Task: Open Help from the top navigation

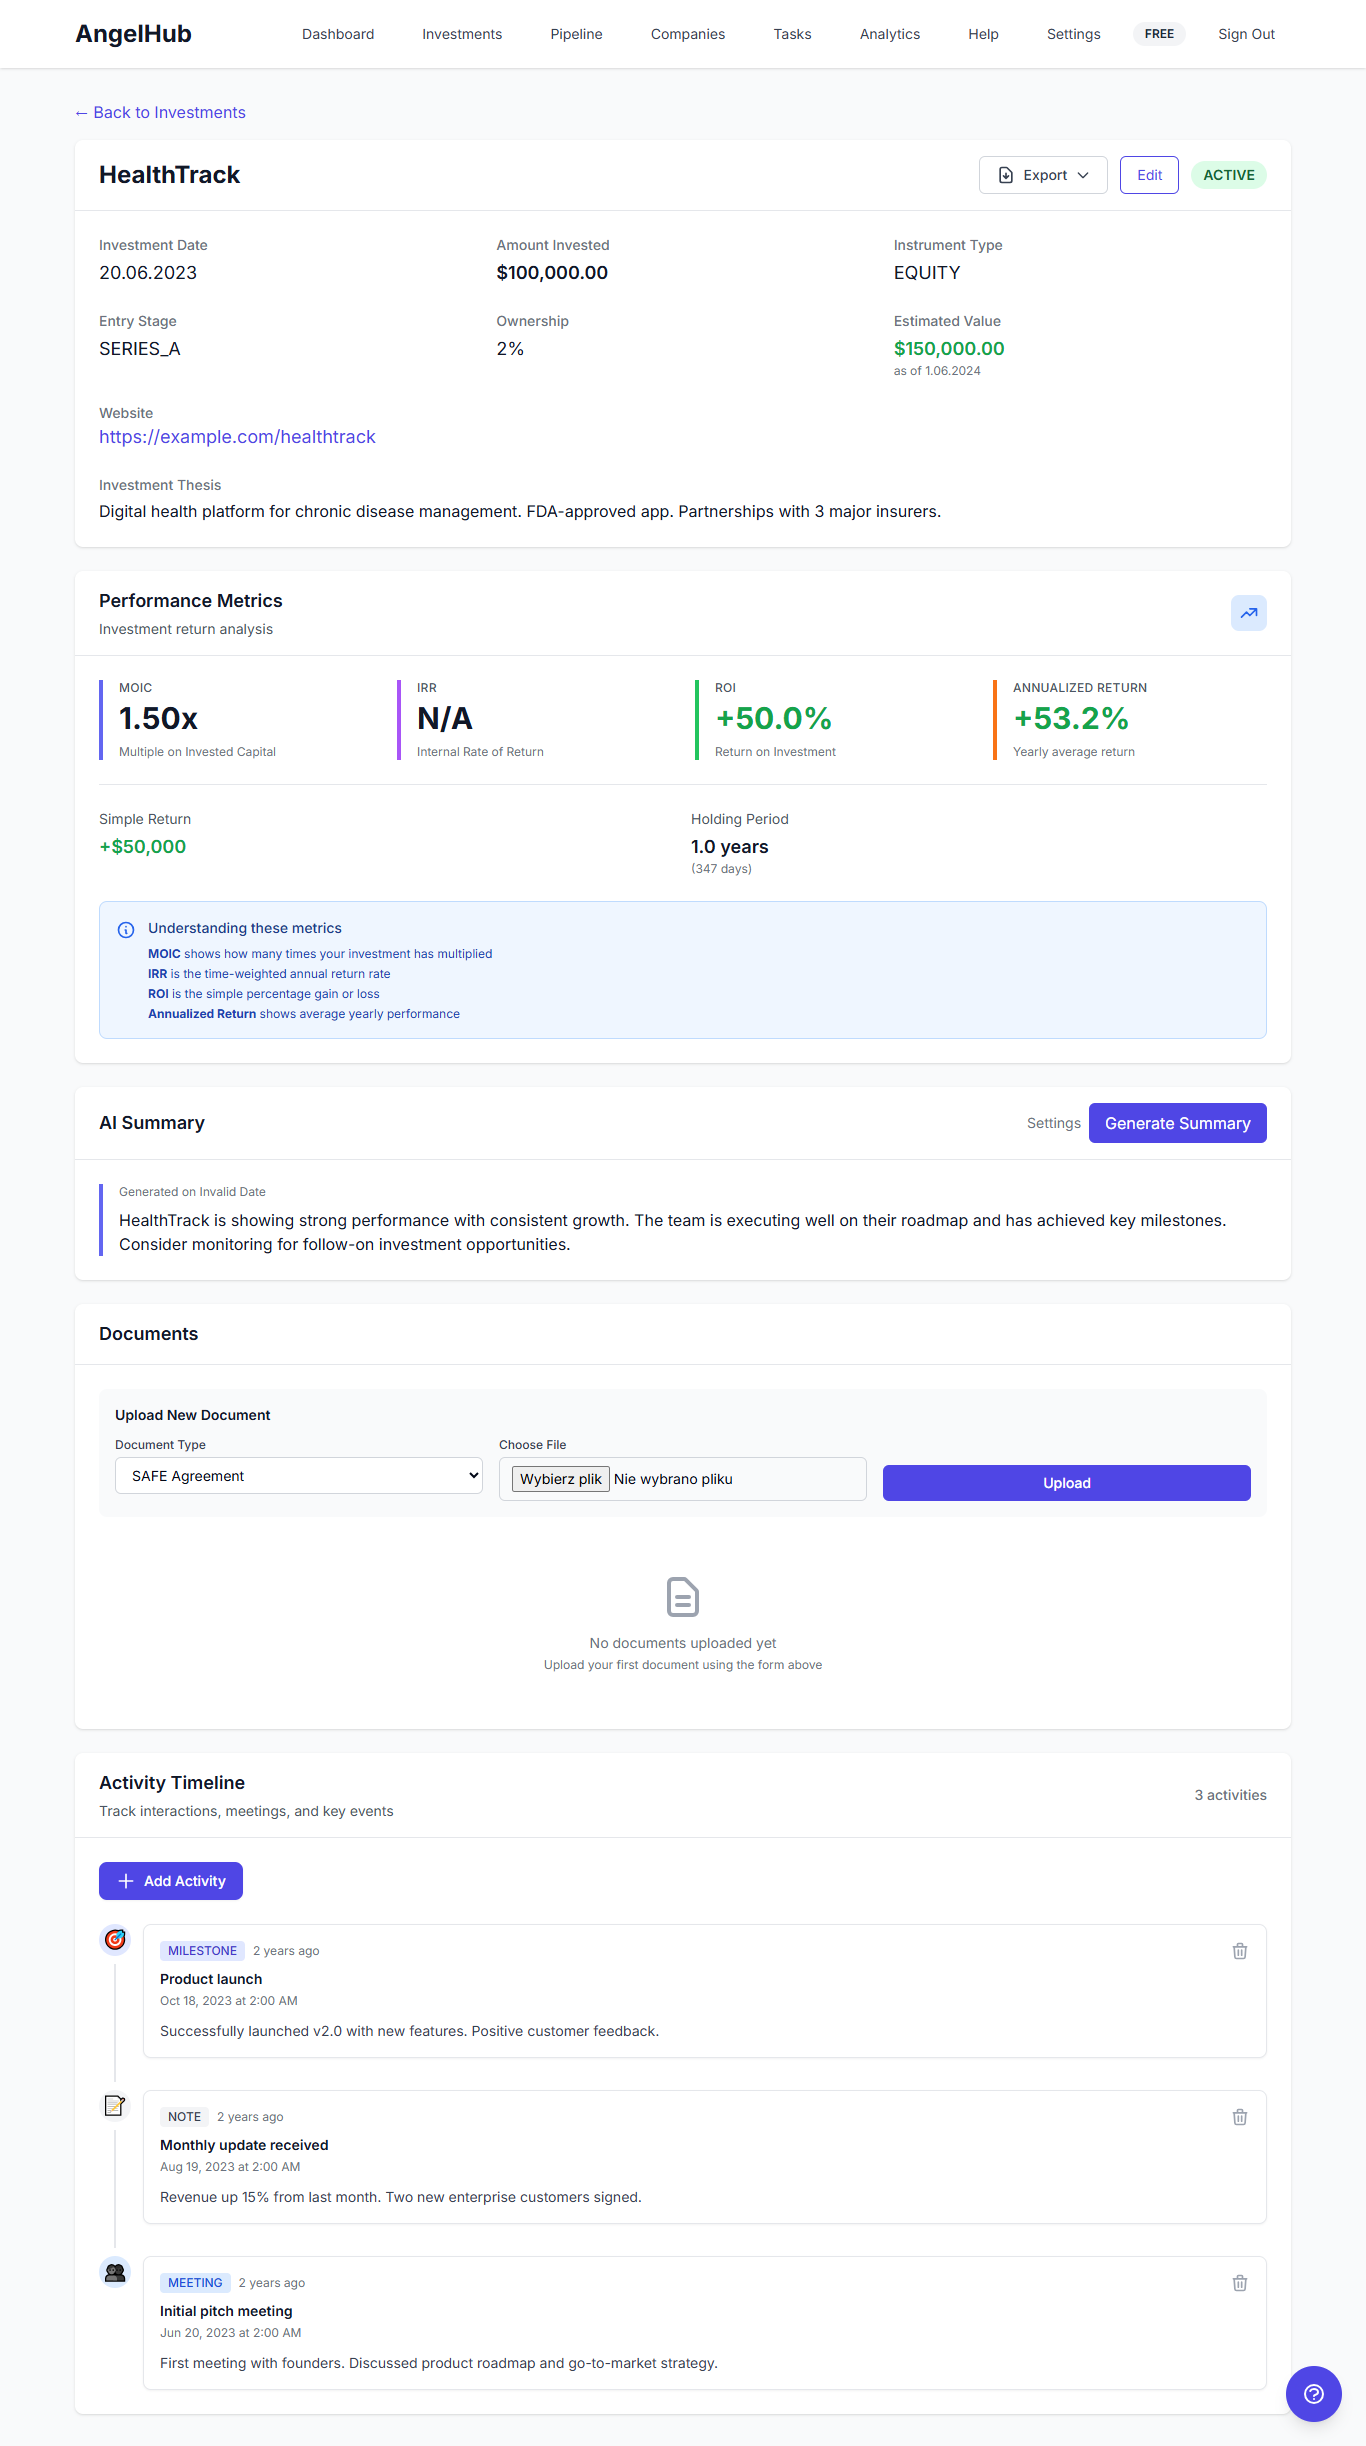Action: 983,34
